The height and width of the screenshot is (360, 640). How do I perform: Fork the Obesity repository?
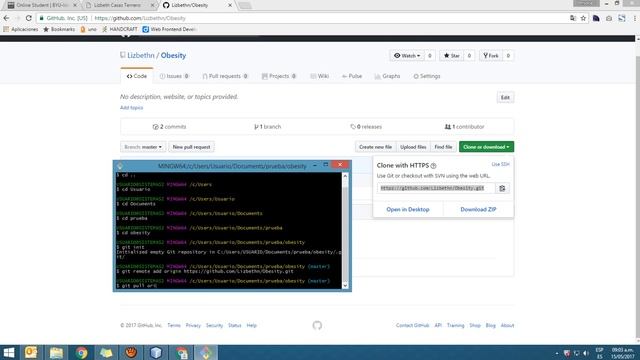[x=491, y=56]
